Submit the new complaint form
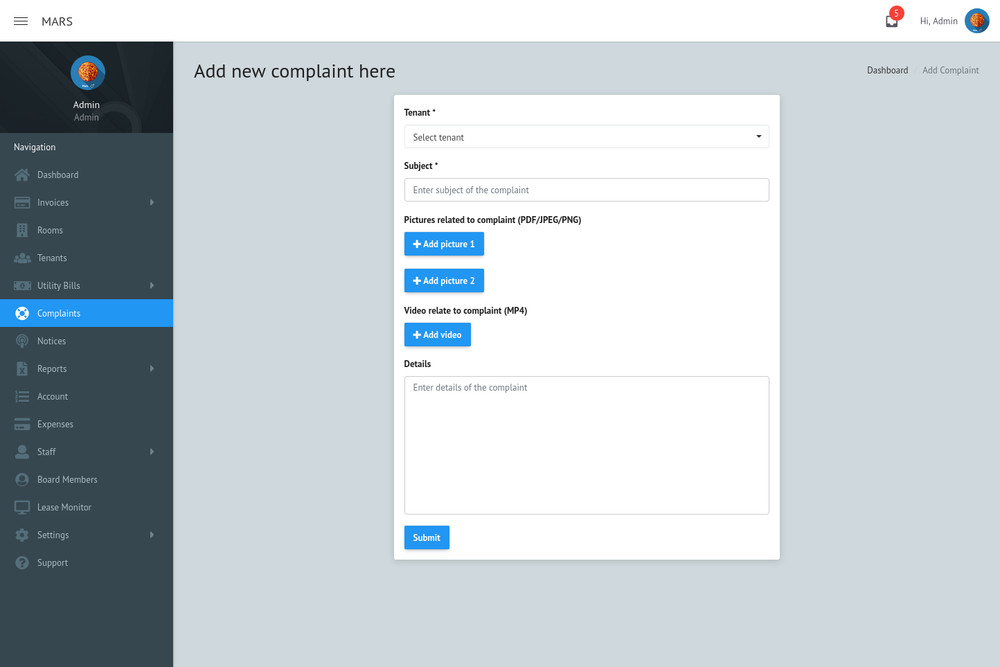The height and width of the screenshot is (667, 1000). tap(426, 537)
